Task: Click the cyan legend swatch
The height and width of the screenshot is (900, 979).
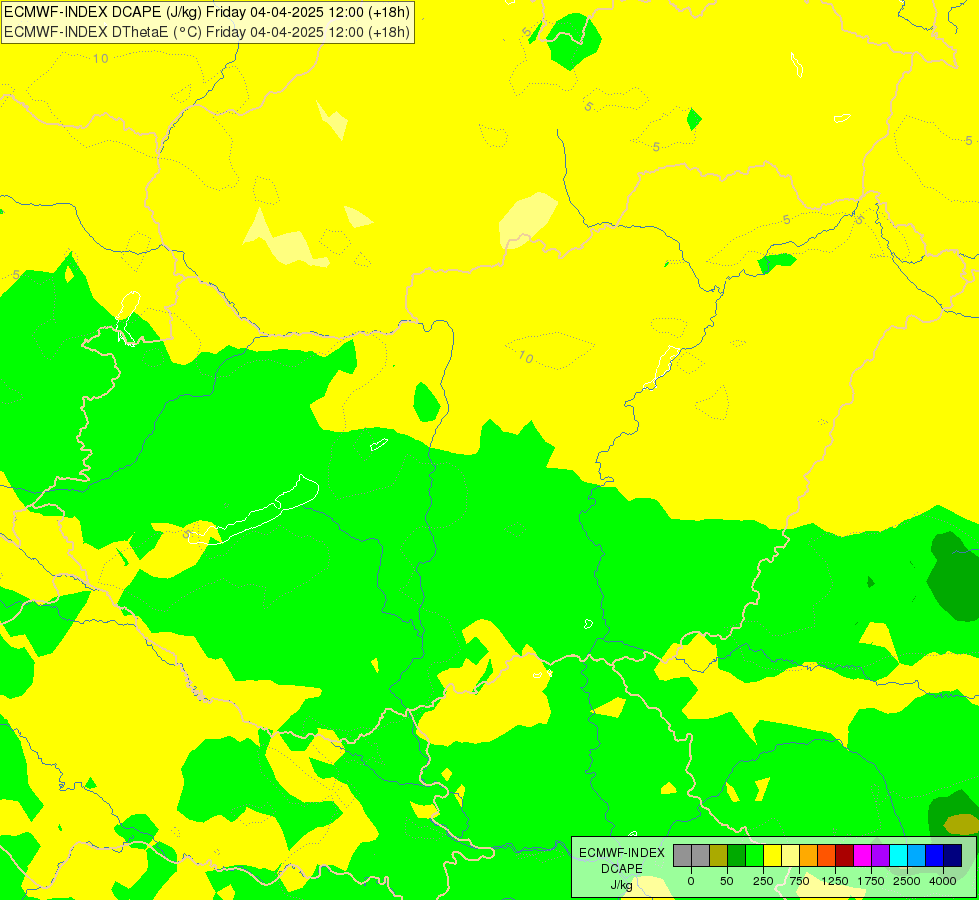Action: coord(898,855)
